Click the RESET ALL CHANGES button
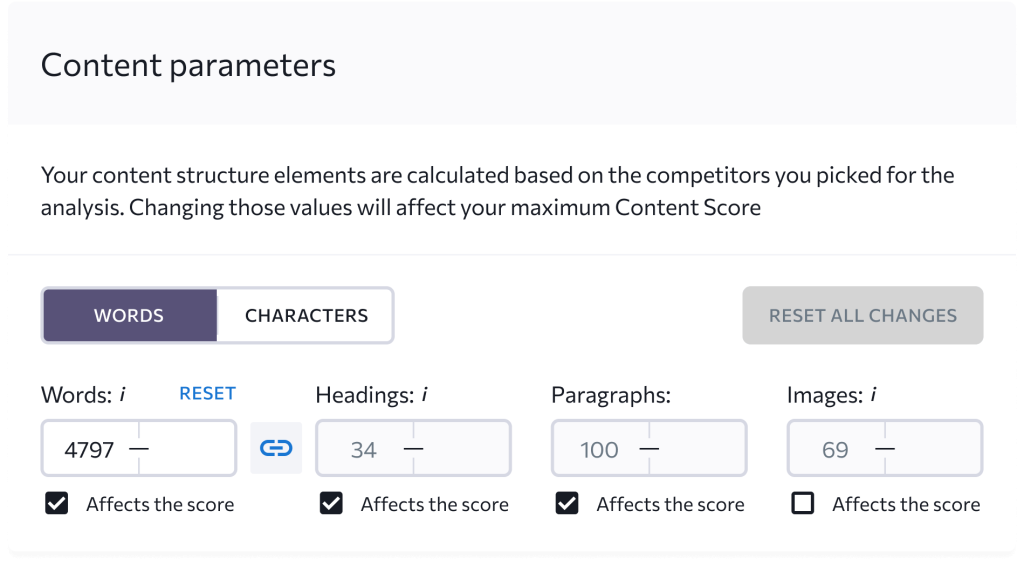The height and width of the screenshot is (566, 1024). pyautogui.click(x=863, y=315)
